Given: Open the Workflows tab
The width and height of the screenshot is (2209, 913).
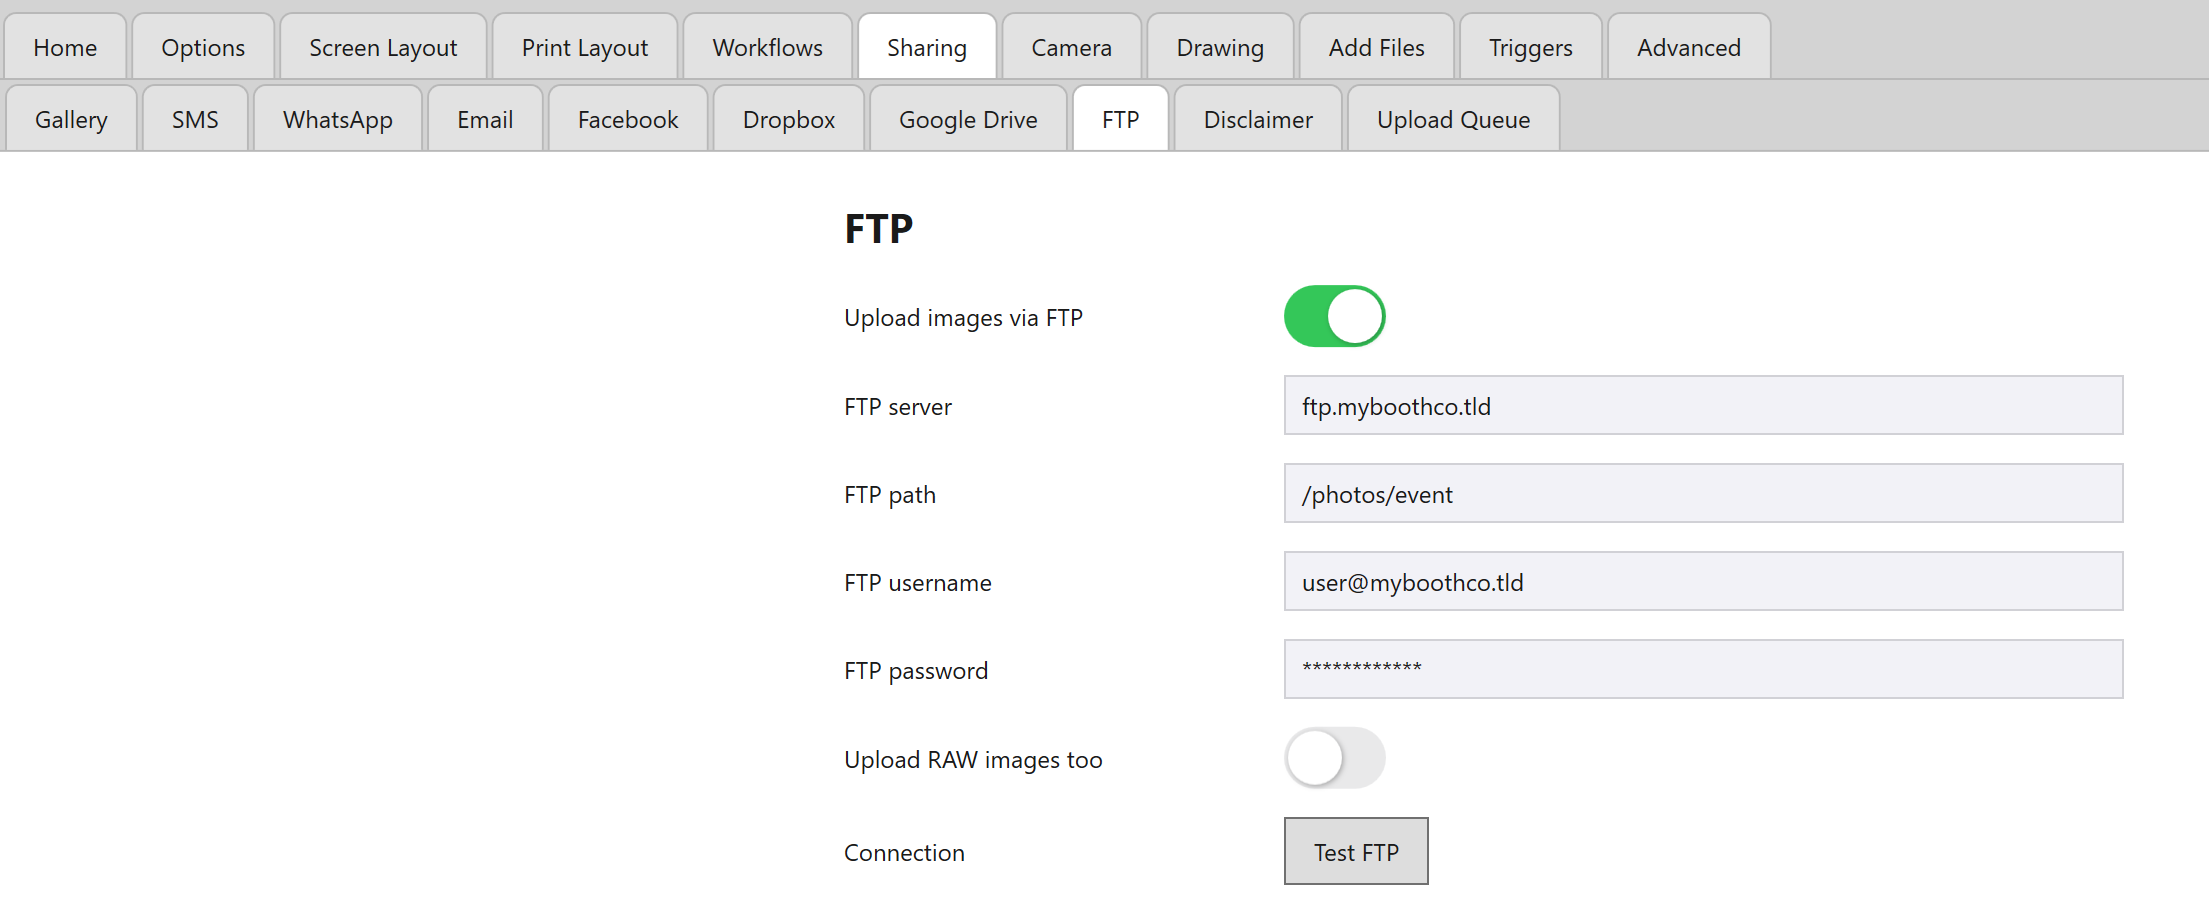Looking at the screenshot, I should tap(768, 47).
